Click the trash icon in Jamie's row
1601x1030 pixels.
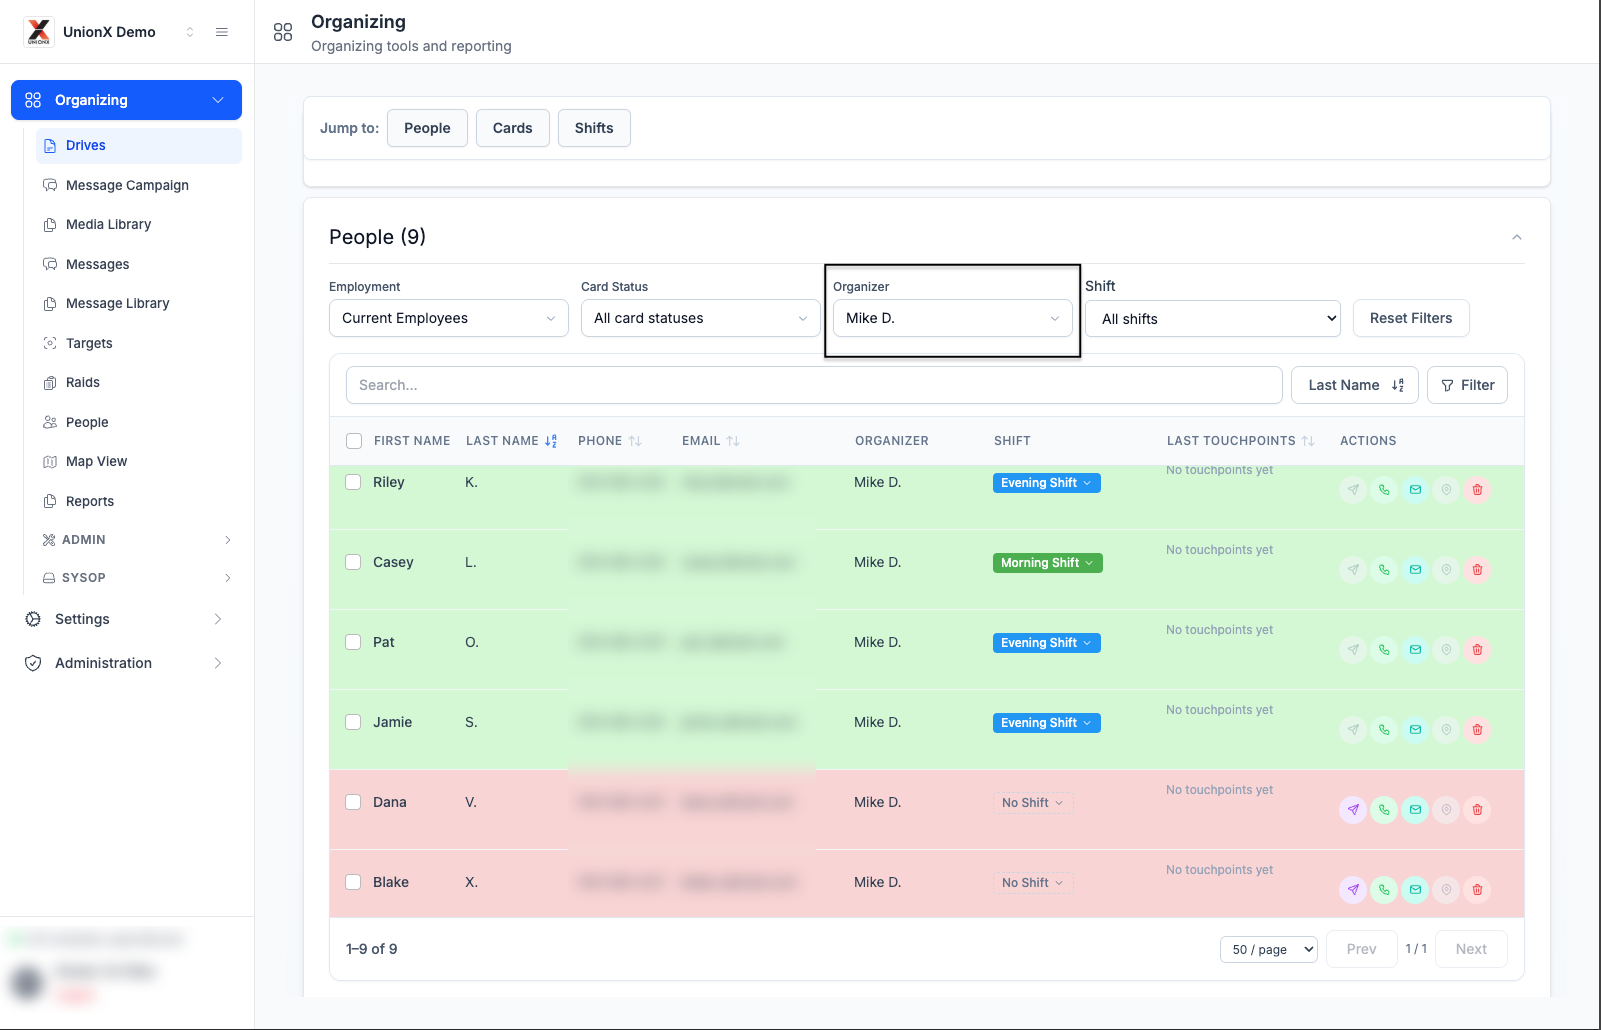click(1477, 730)
